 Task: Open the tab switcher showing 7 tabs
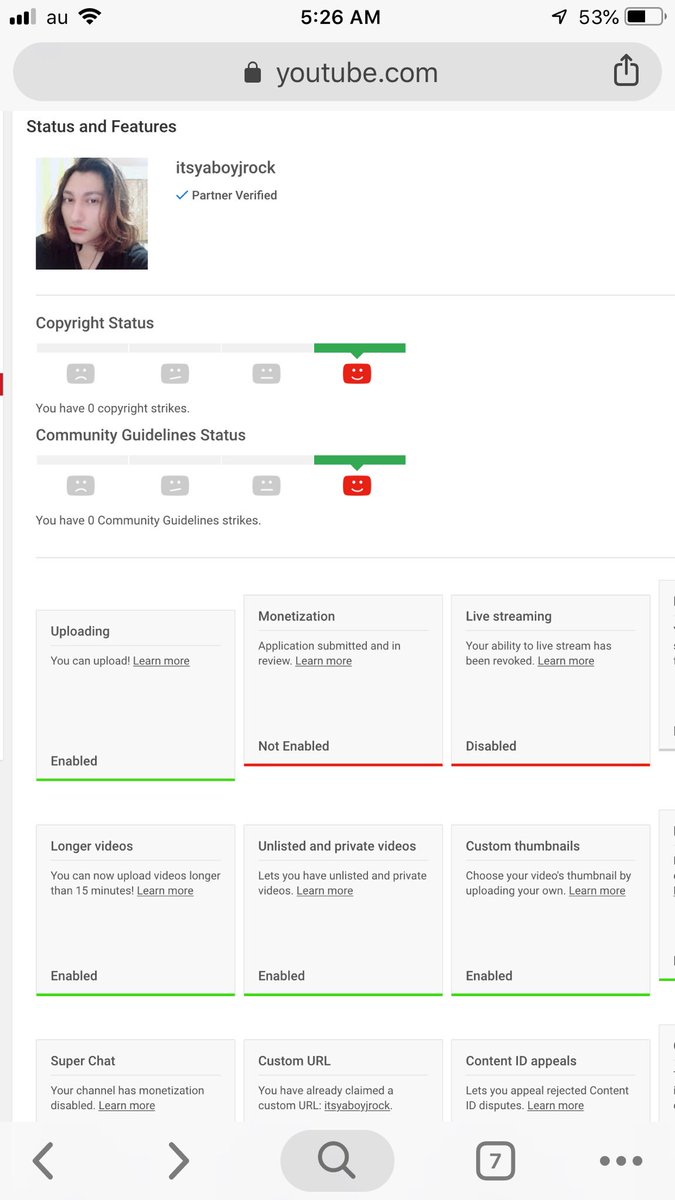495,1161
